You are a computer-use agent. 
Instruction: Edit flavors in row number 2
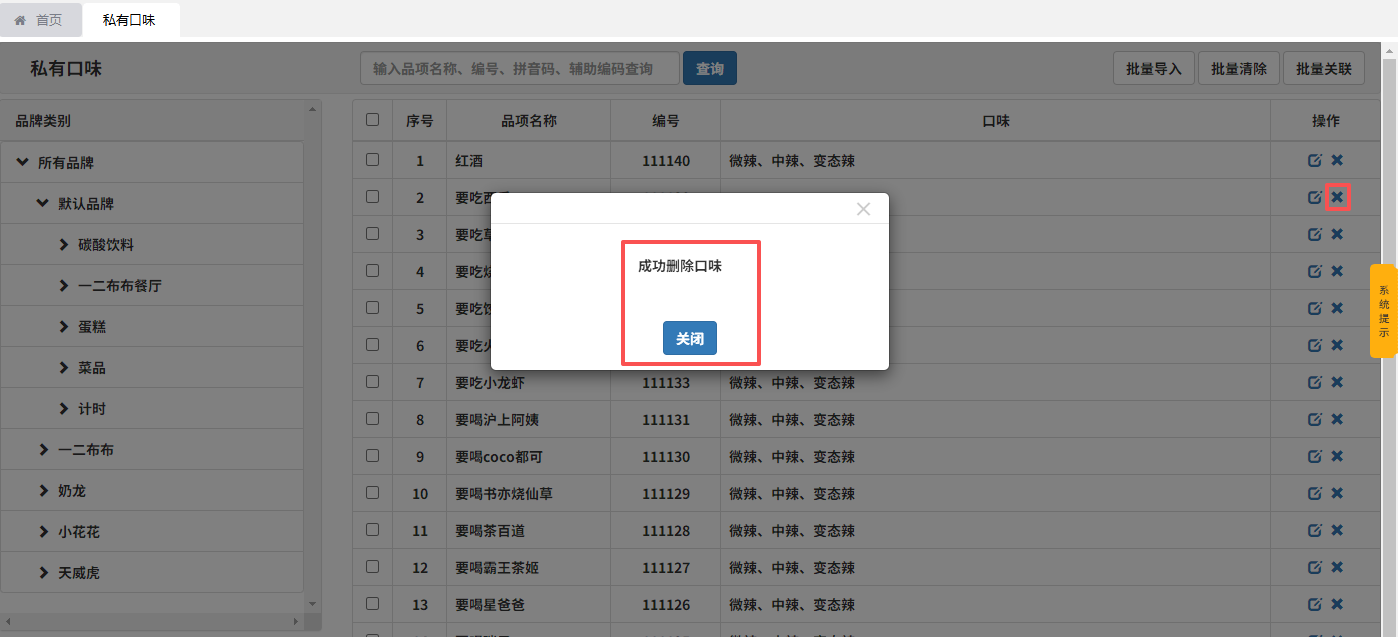[x=1315, y=197]
